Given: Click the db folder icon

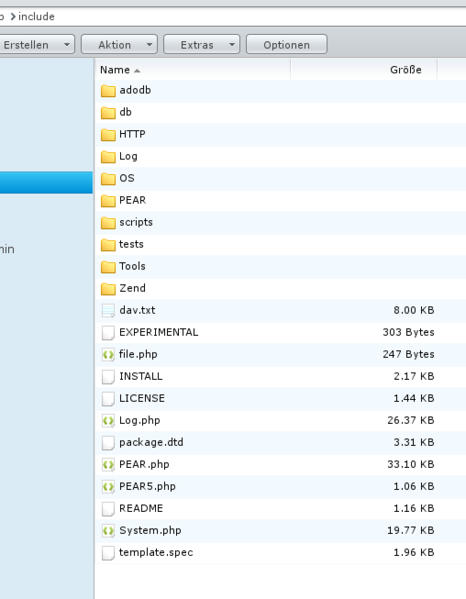Looking at the screenshot, I should pos(108,113).
